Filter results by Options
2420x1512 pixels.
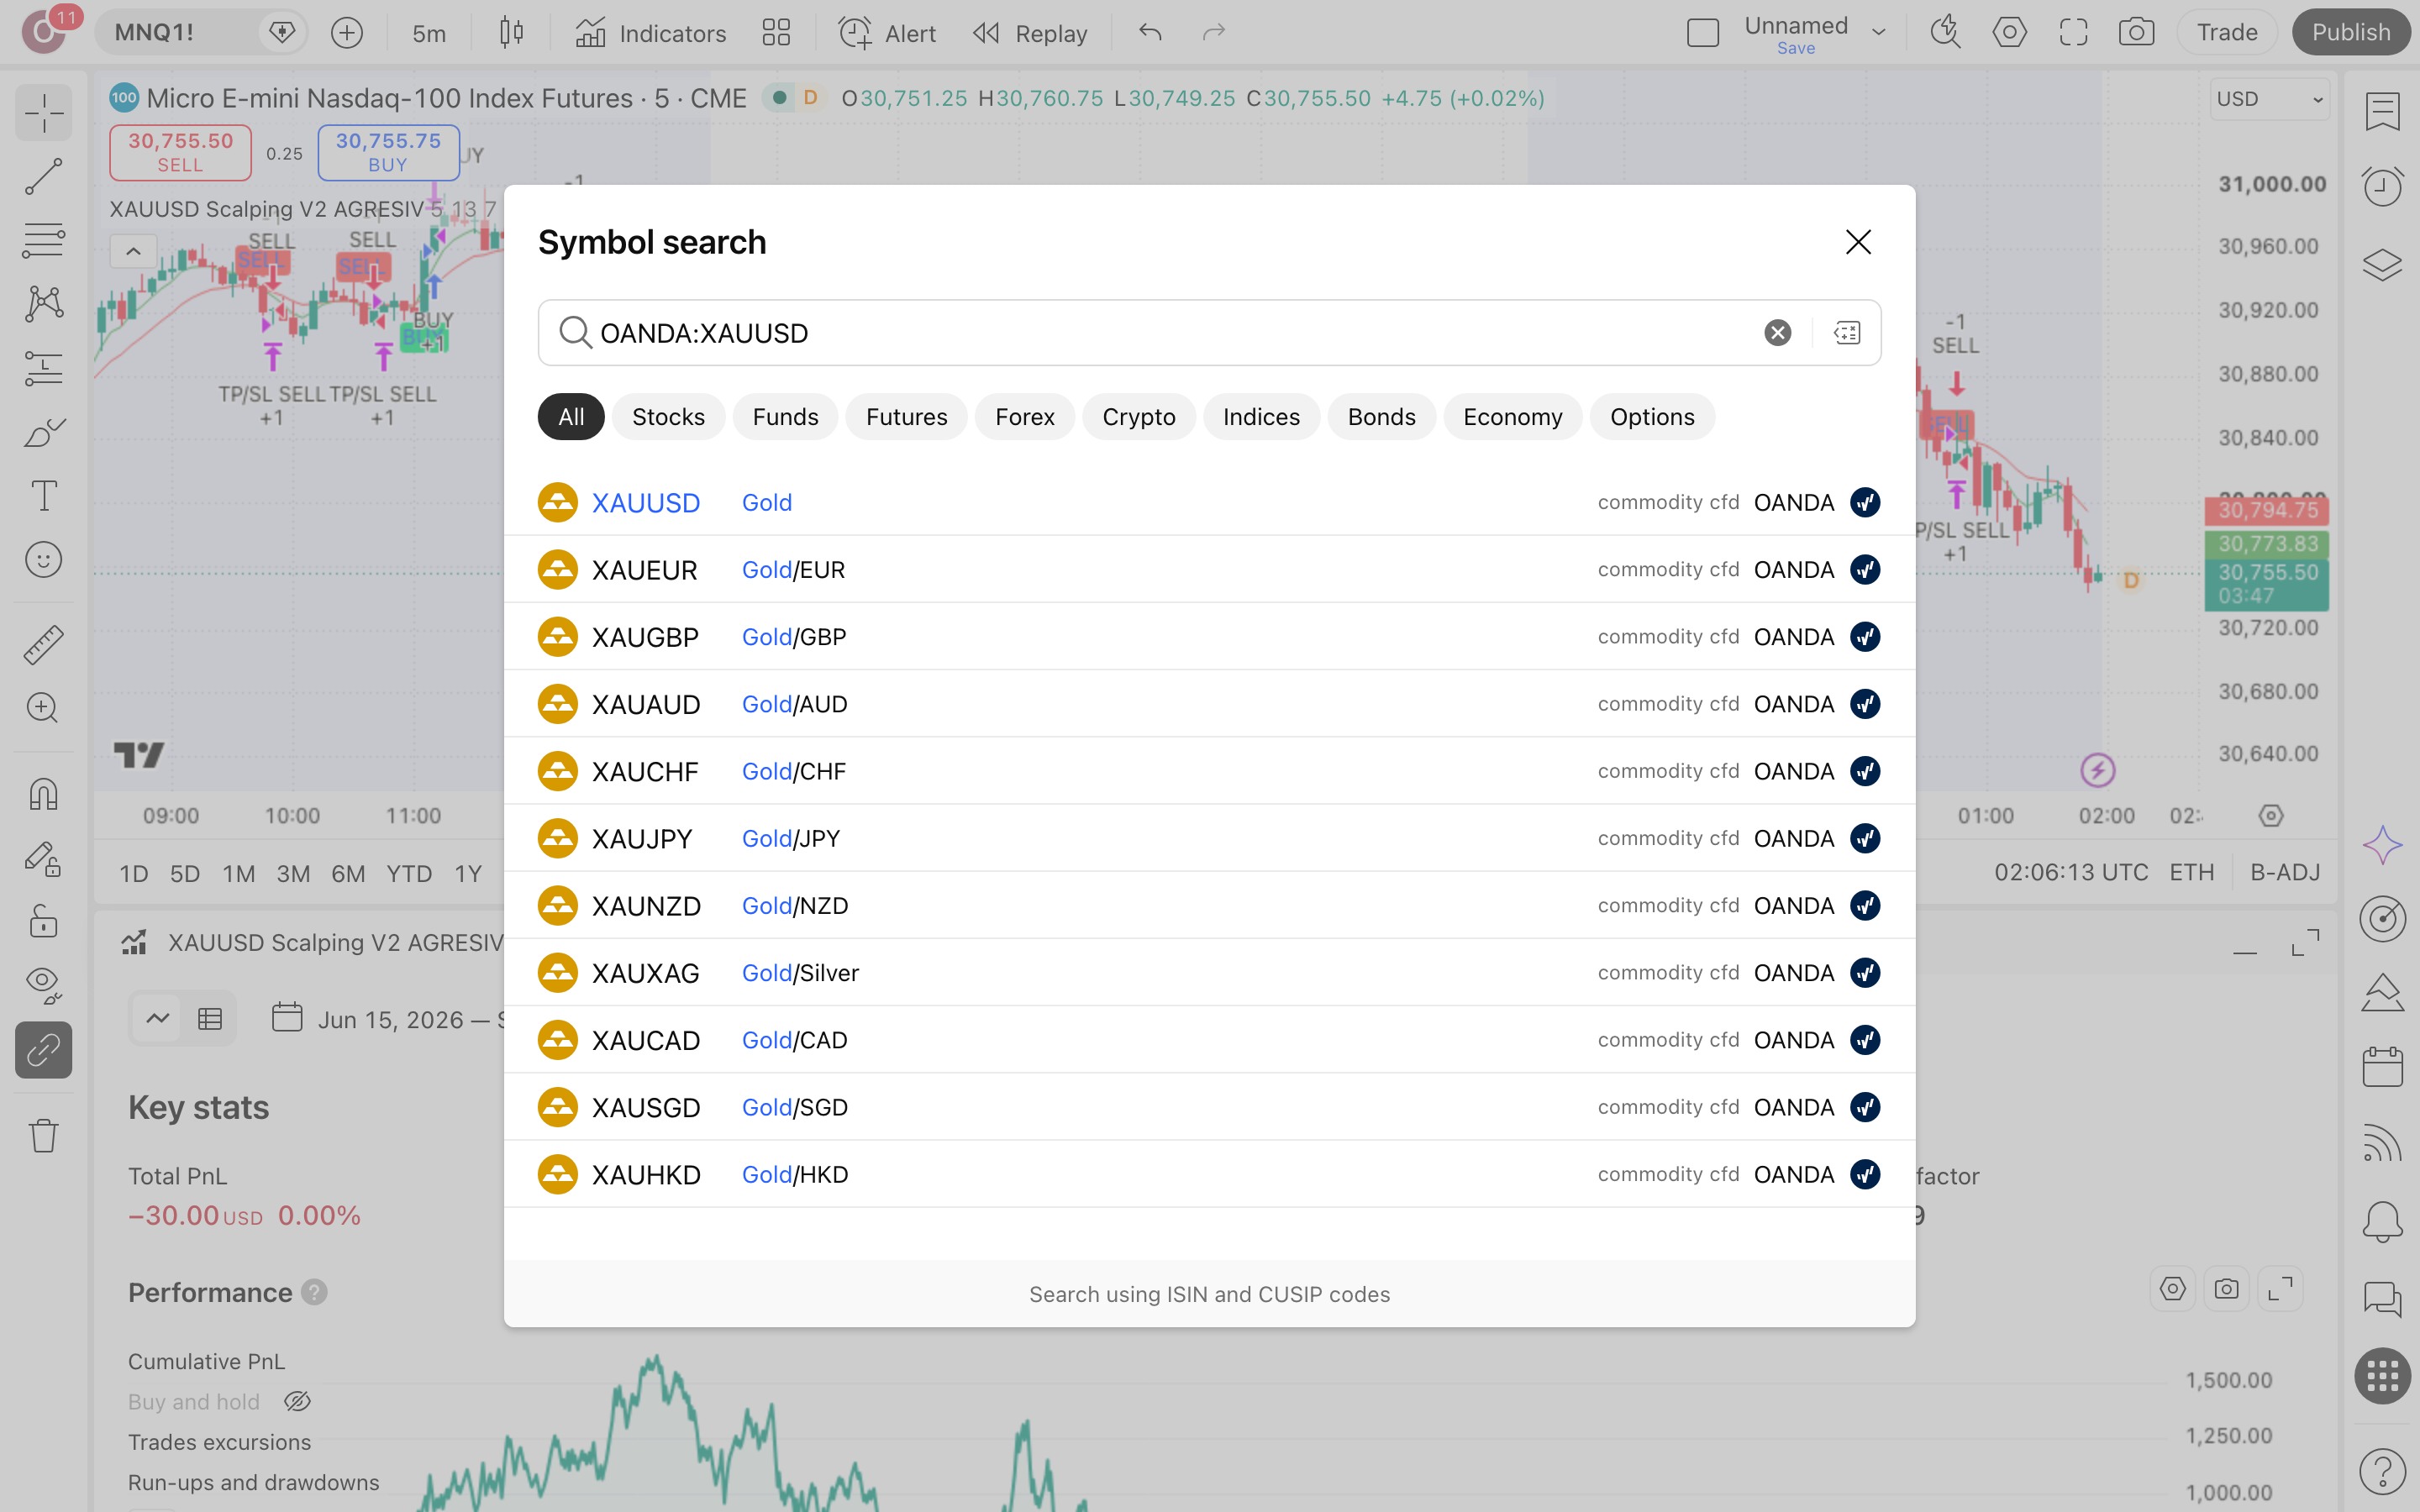(1652, 417)
